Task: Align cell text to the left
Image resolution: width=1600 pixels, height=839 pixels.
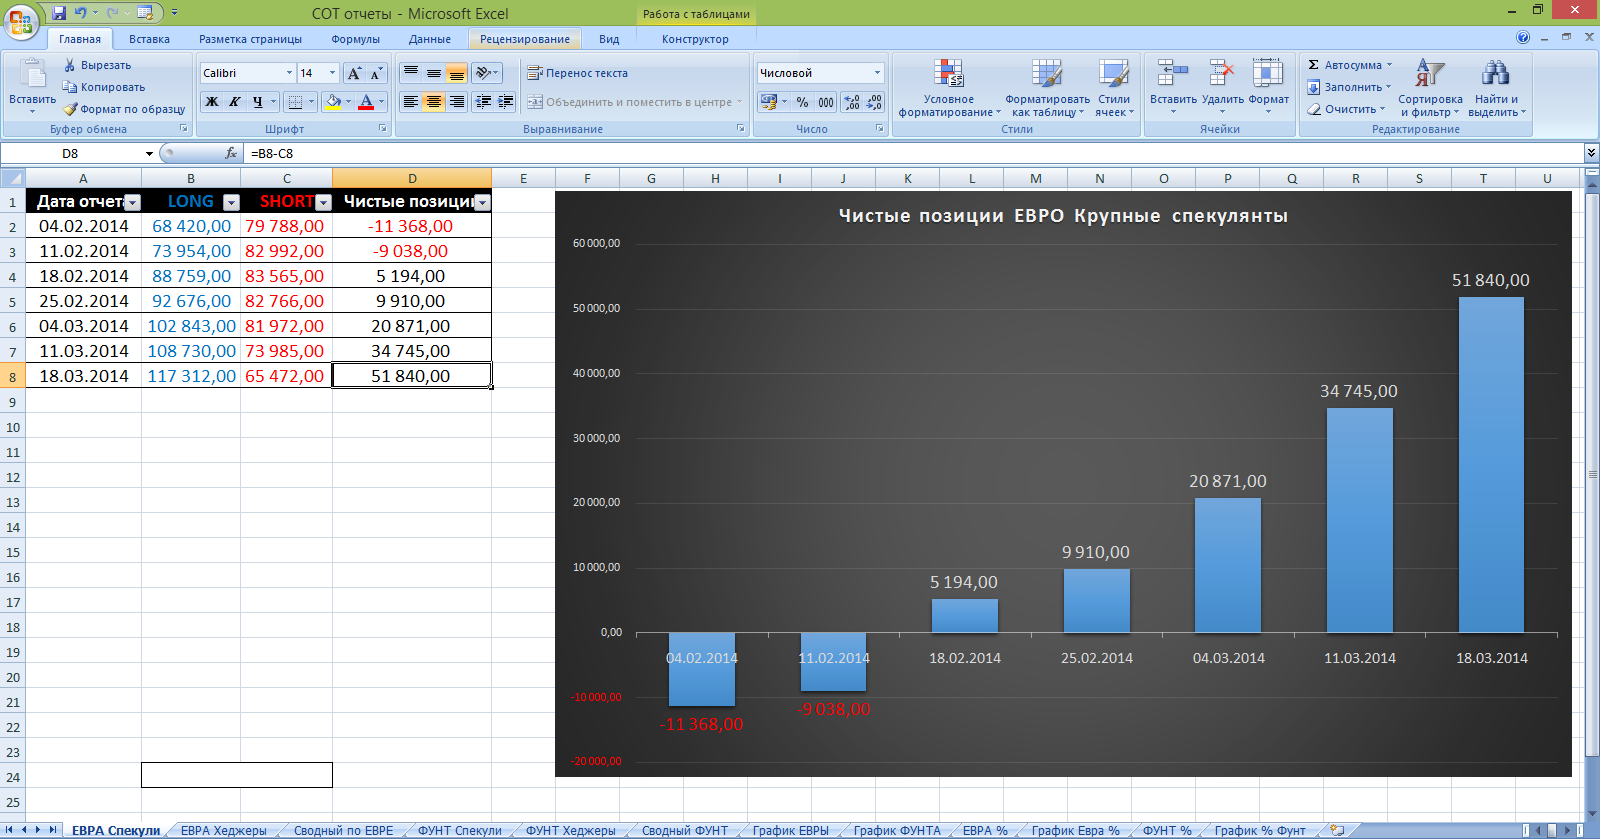Action: [410, 102]
